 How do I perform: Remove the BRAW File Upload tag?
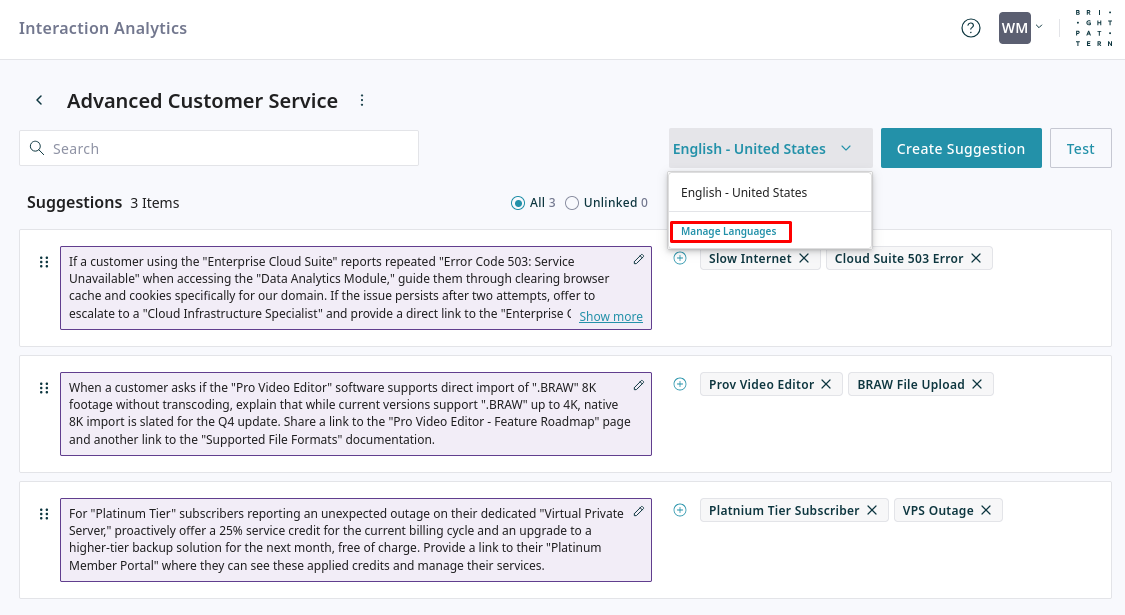(976, 384)
